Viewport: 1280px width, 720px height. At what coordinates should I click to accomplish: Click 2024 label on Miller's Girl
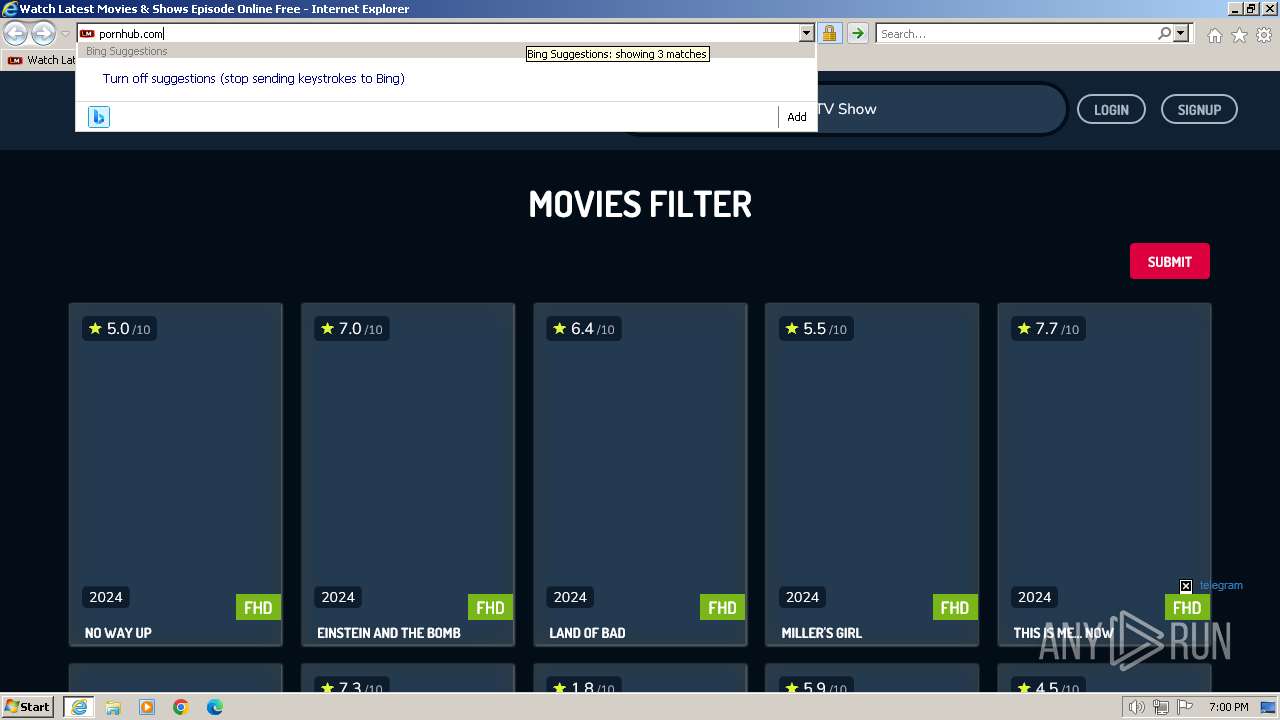coord(802,597)
